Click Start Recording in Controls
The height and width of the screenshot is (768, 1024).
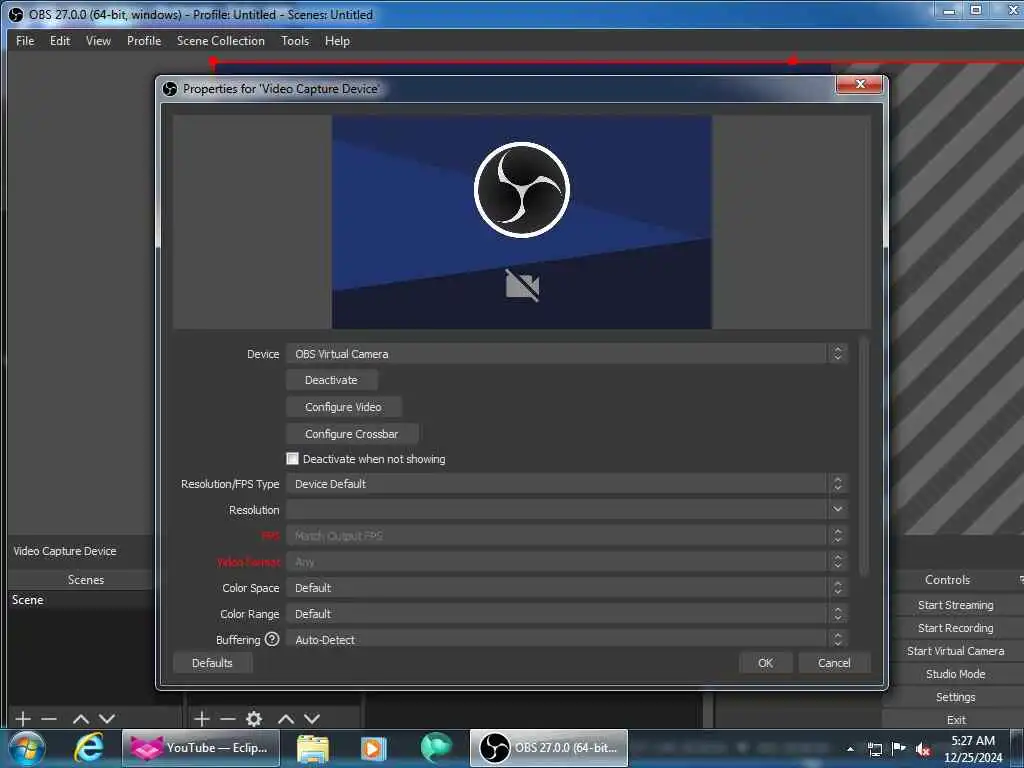(x=955, y=628)
